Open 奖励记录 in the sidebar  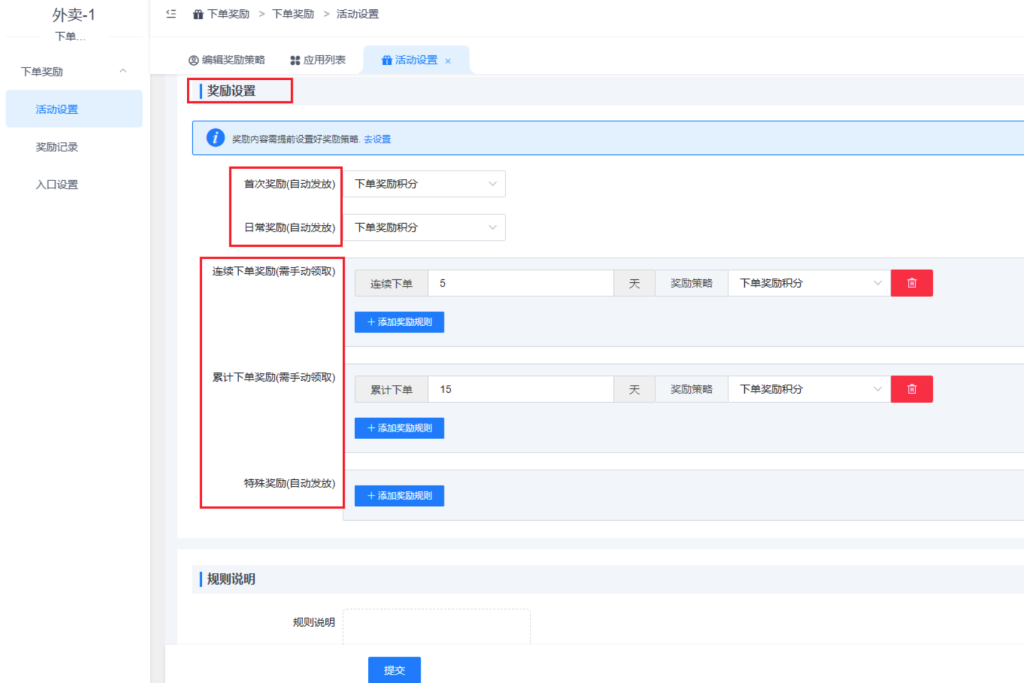click(x=57, y=147)
